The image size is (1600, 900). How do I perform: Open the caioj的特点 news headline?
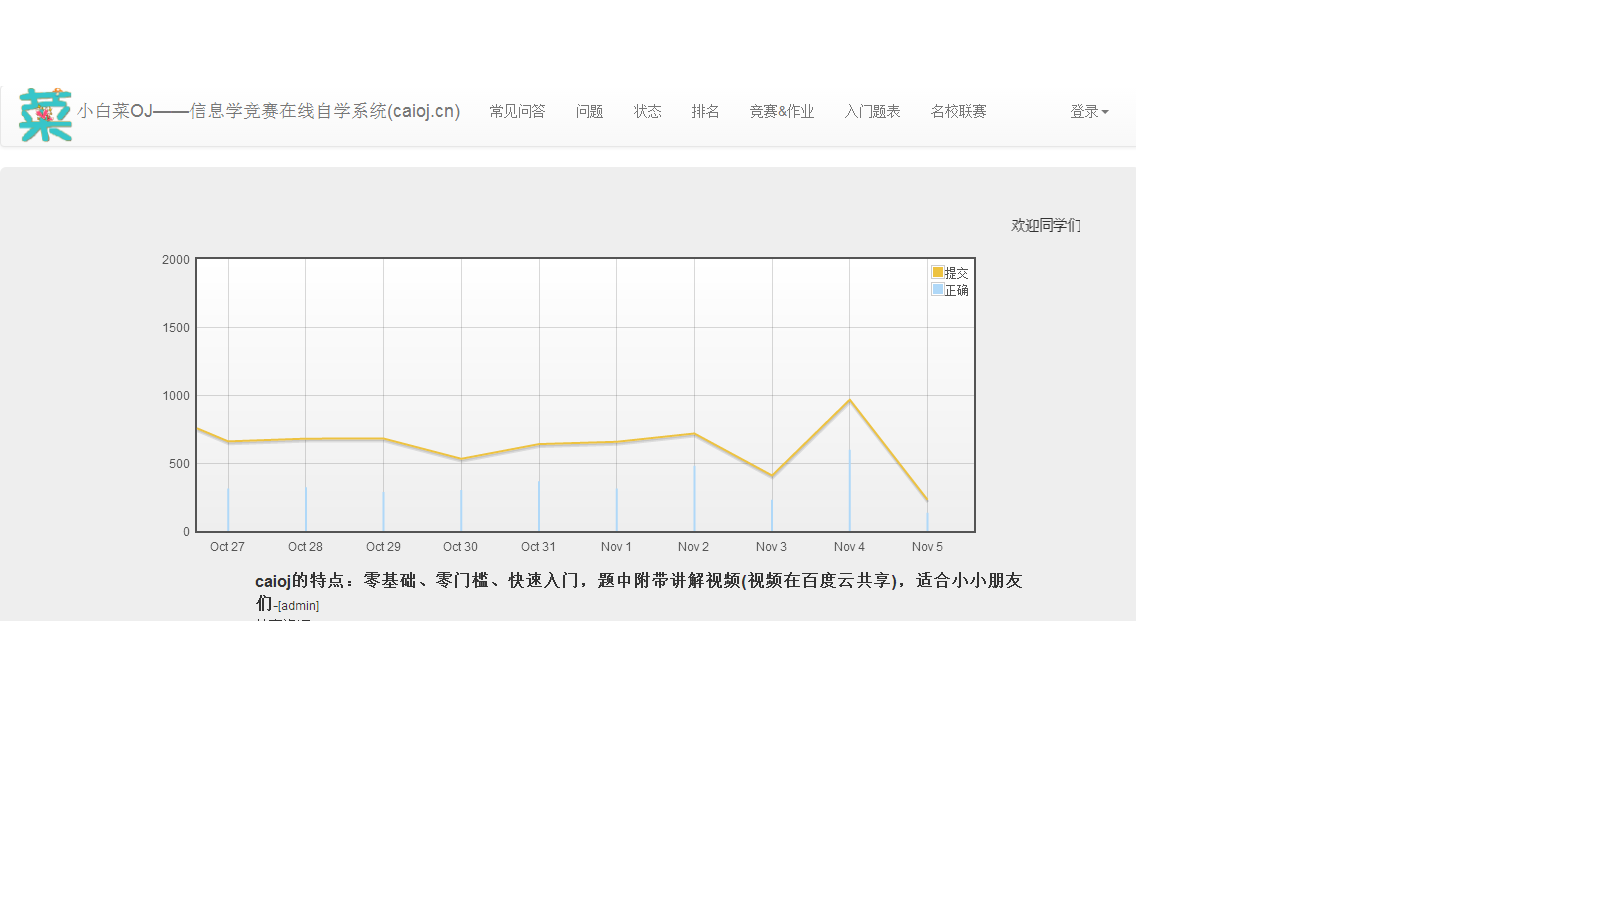tap(638, 591)
